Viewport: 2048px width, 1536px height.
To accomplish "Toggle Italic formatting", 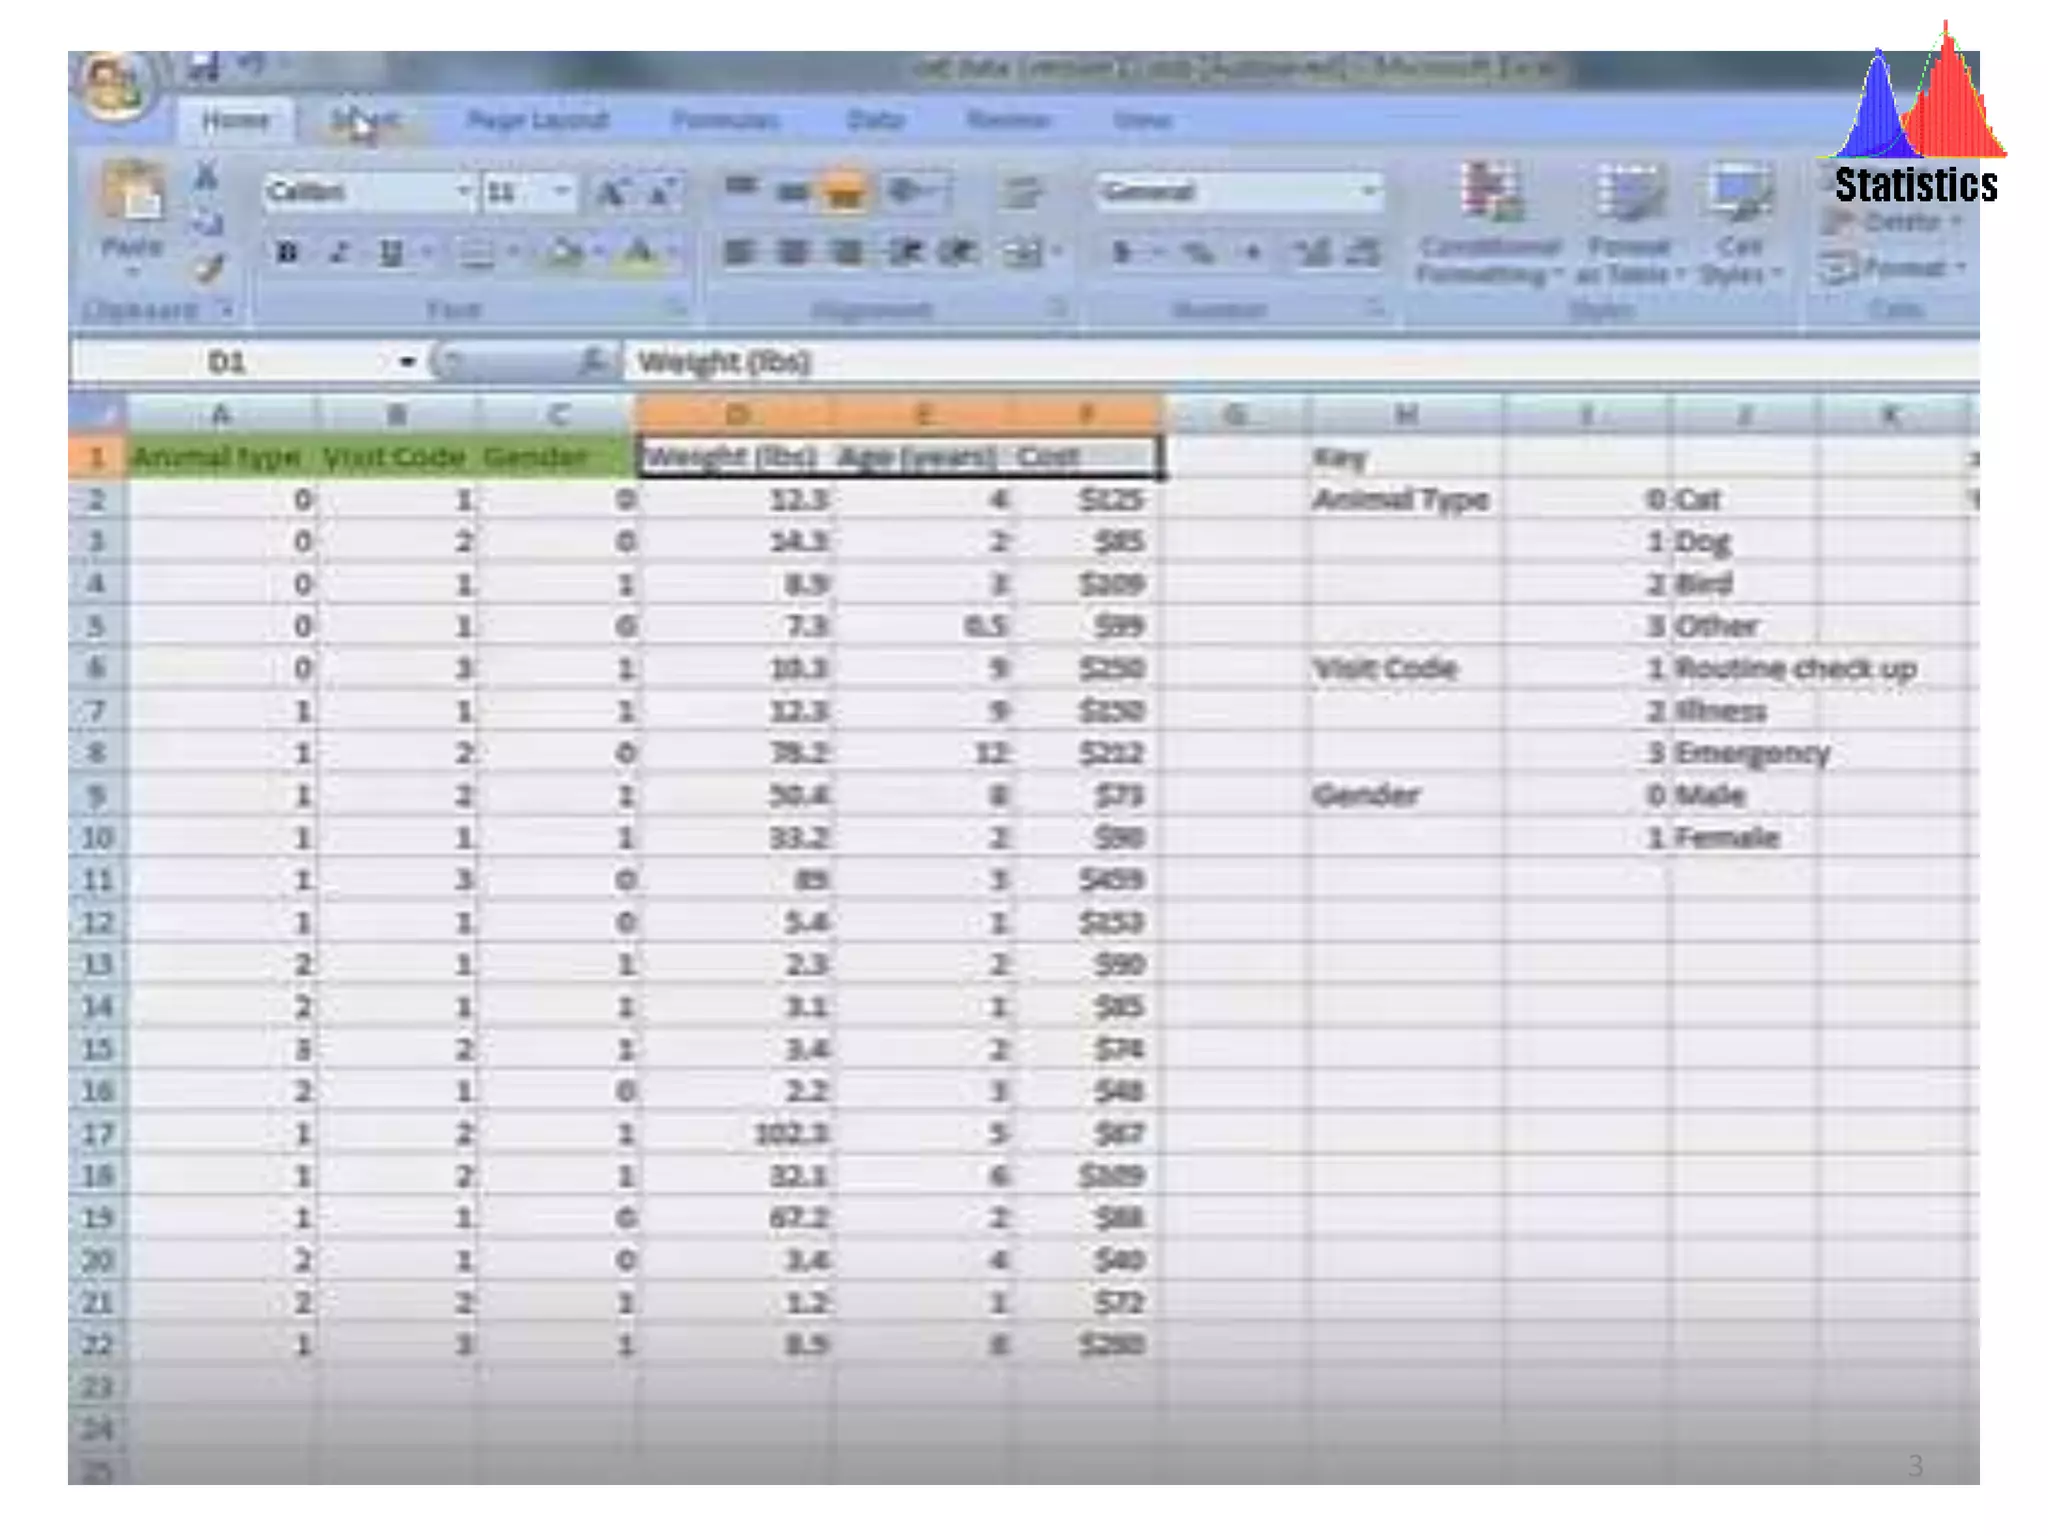I will click(x=340, y=253).
